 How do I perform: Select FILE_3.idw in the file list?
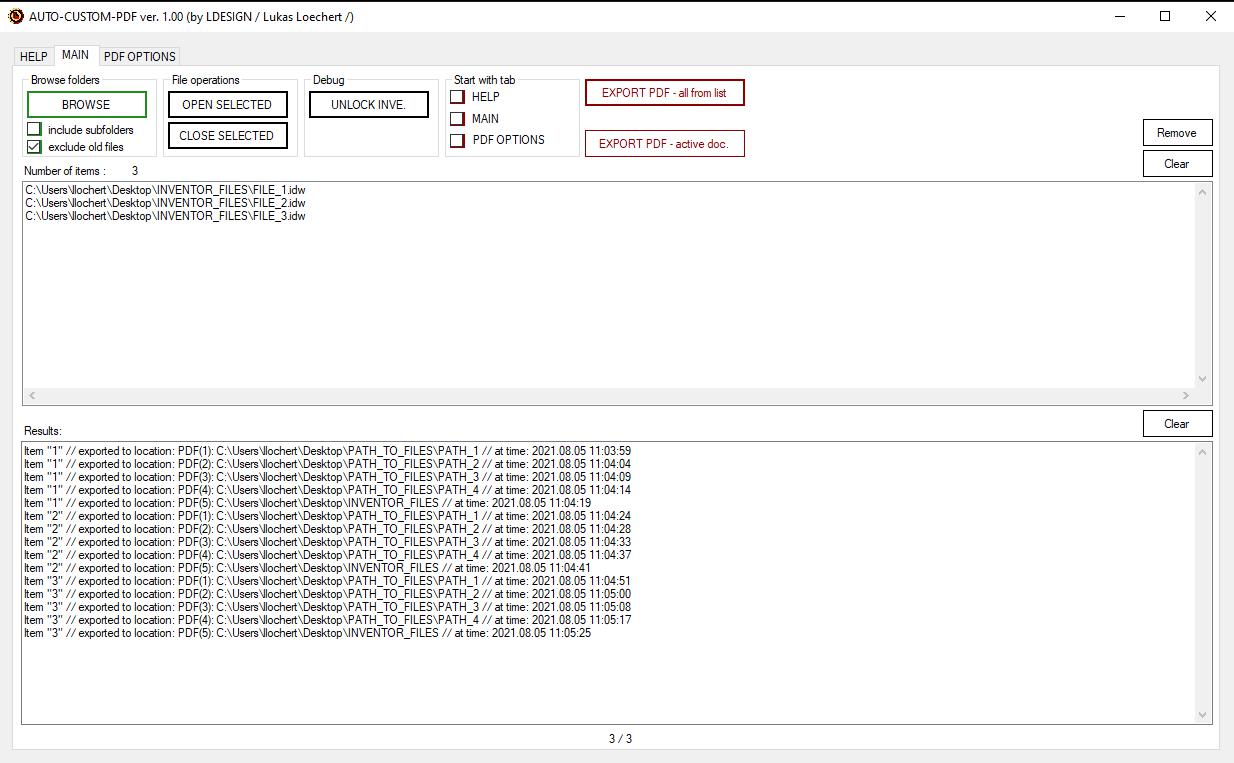(x=165, y=216)
